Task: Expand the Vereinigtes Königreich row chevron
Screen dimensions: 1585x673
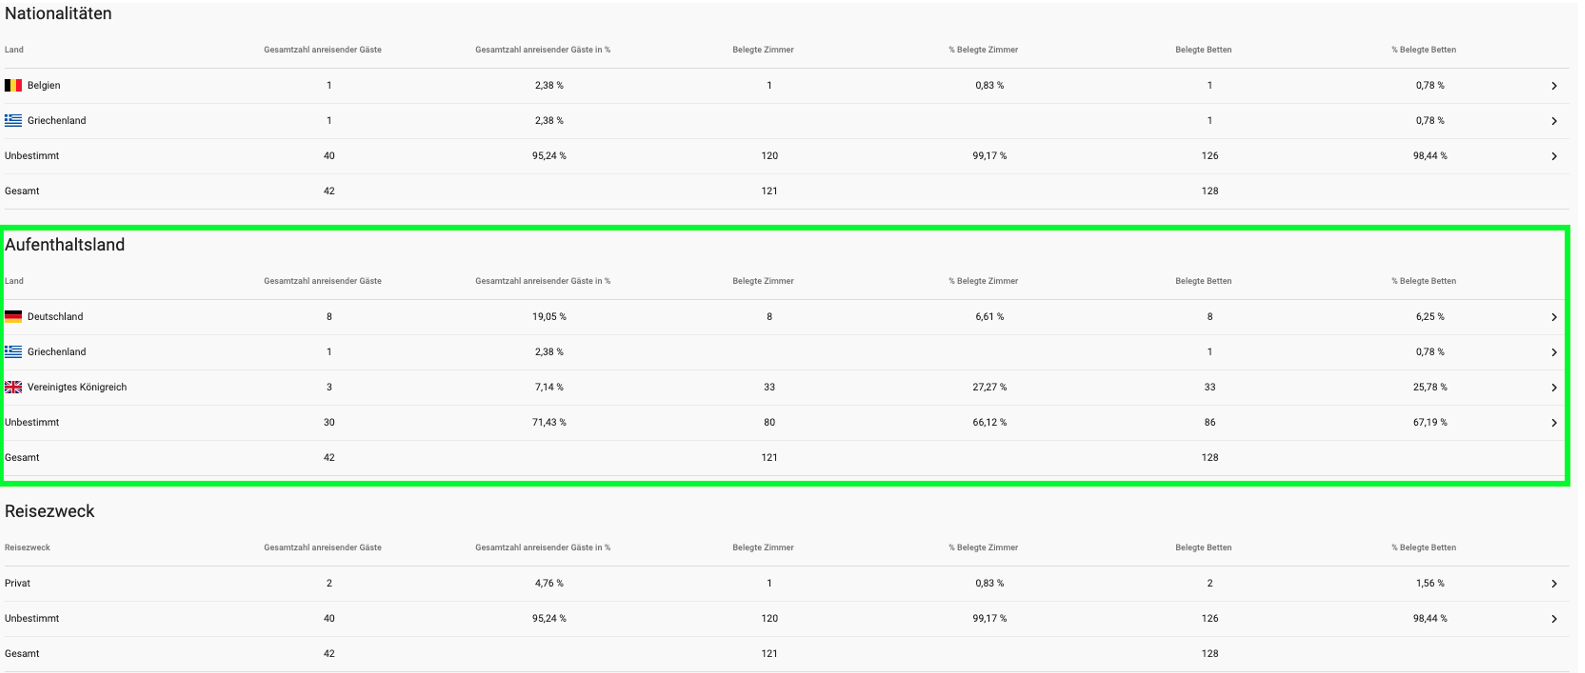Action: (1553, 387)
